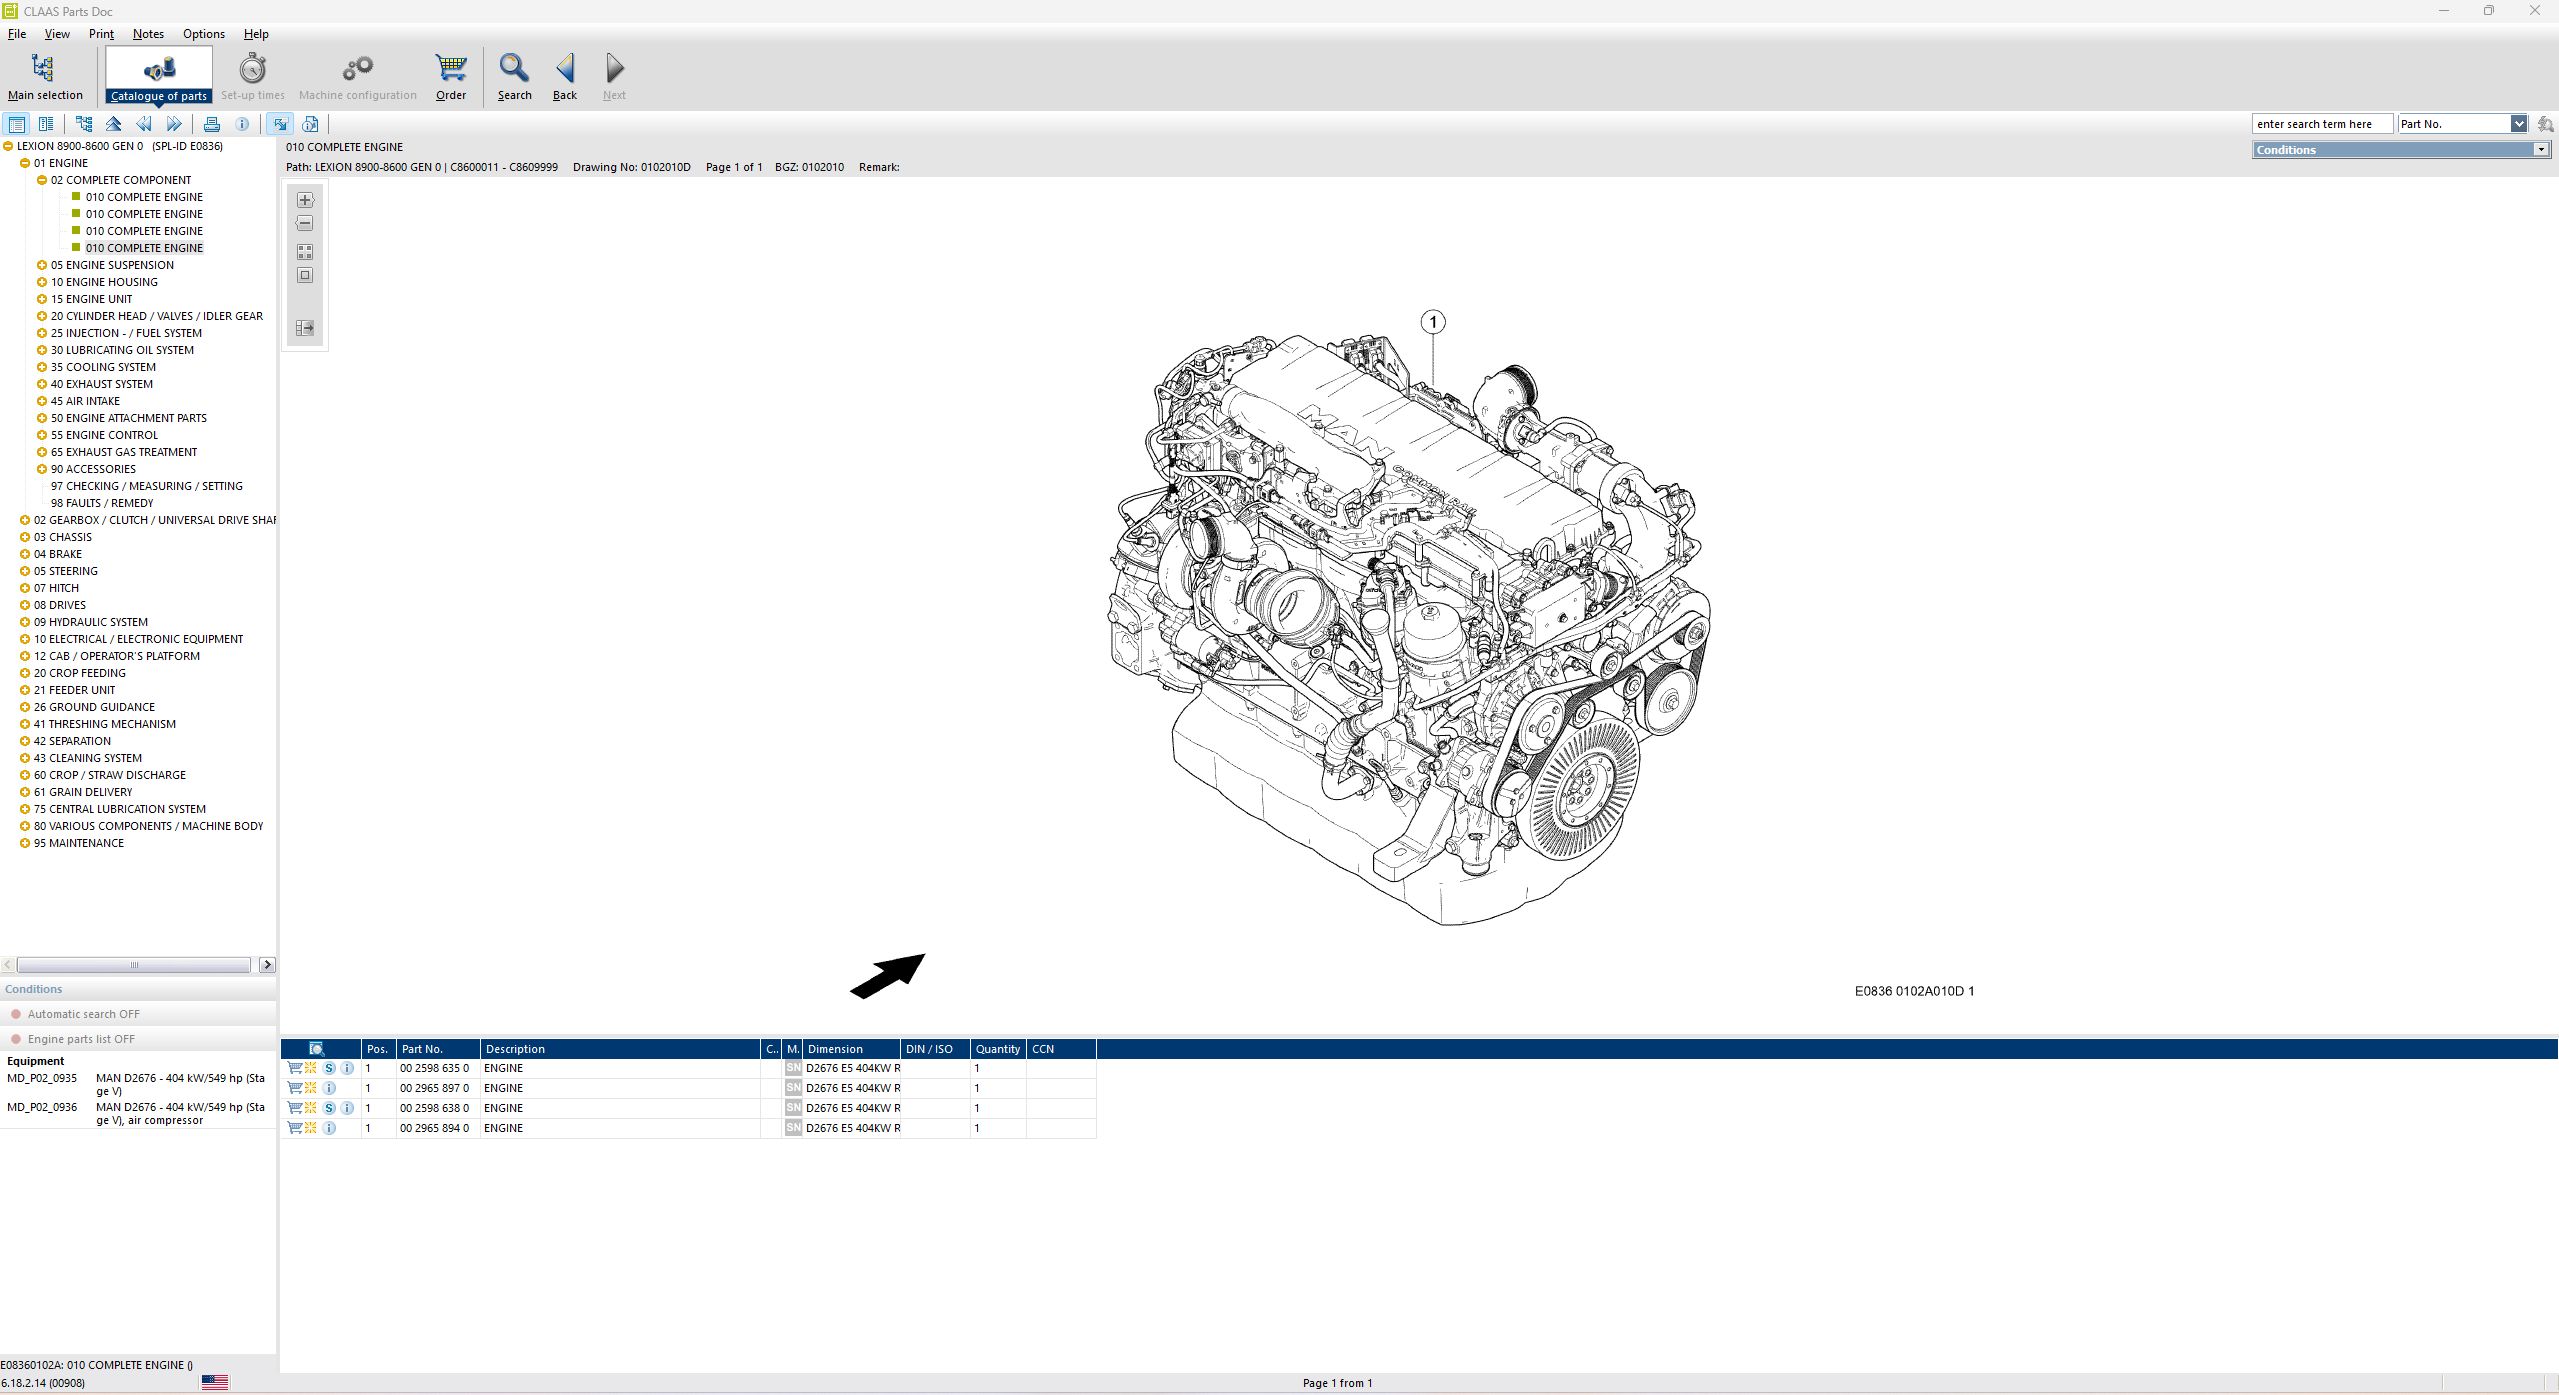Open the Options menu
The image size is (2559, 1395).
203,33
